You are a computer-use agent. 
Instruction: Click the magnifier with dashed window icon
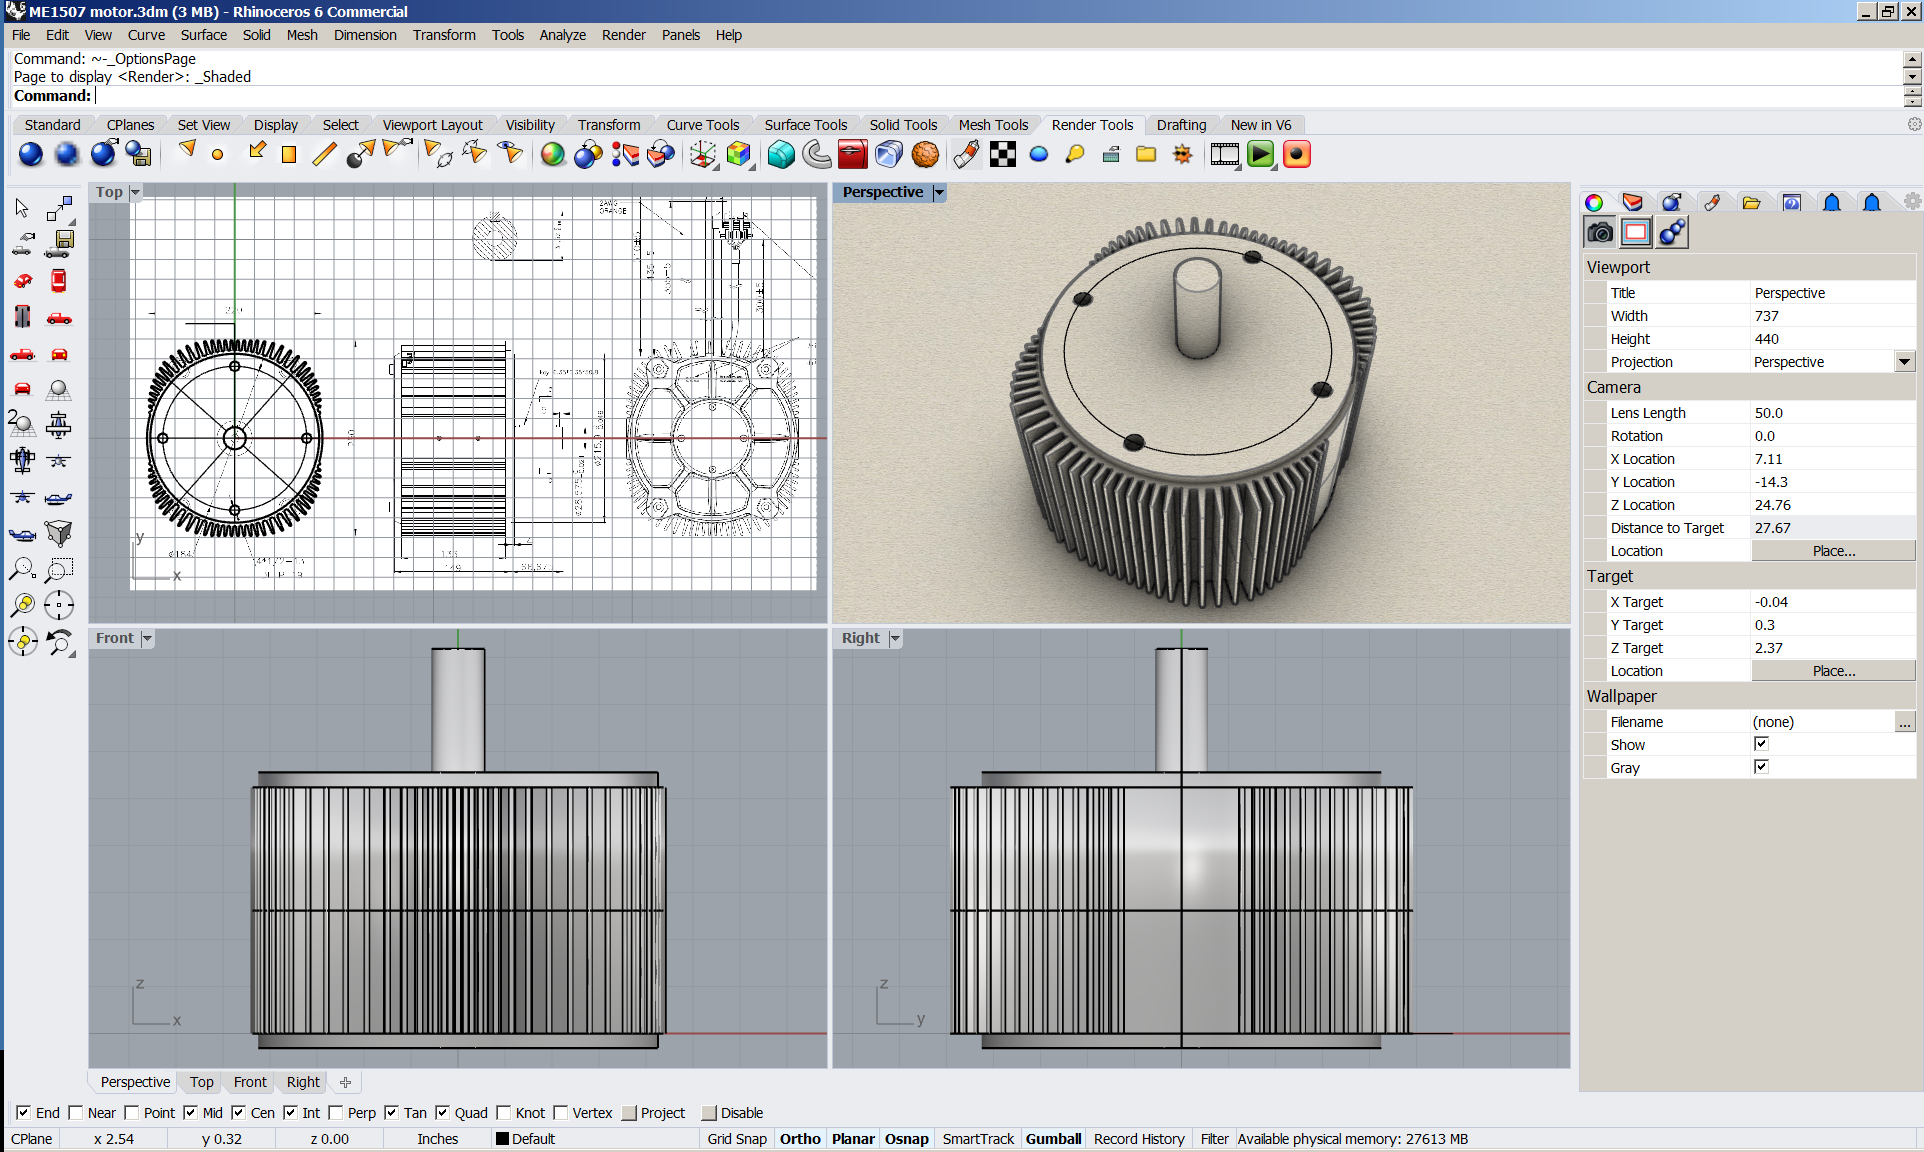59,570
